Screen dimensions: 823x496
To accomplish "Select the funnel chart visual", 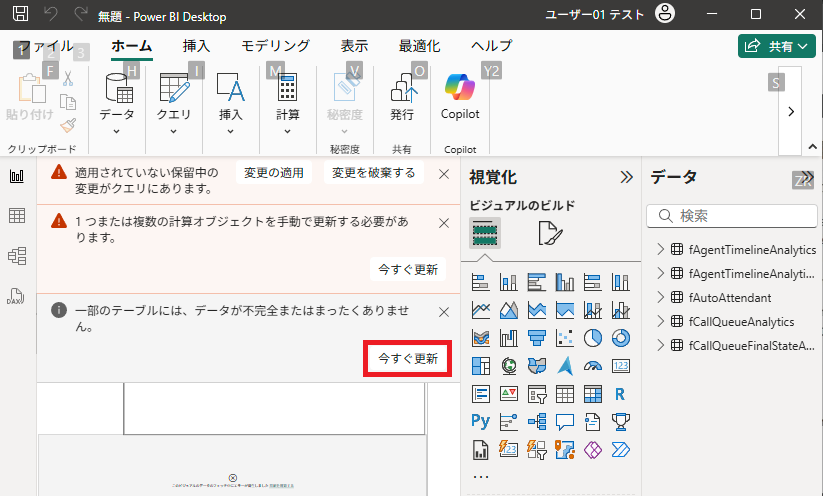I will click(x=536, y=338).
